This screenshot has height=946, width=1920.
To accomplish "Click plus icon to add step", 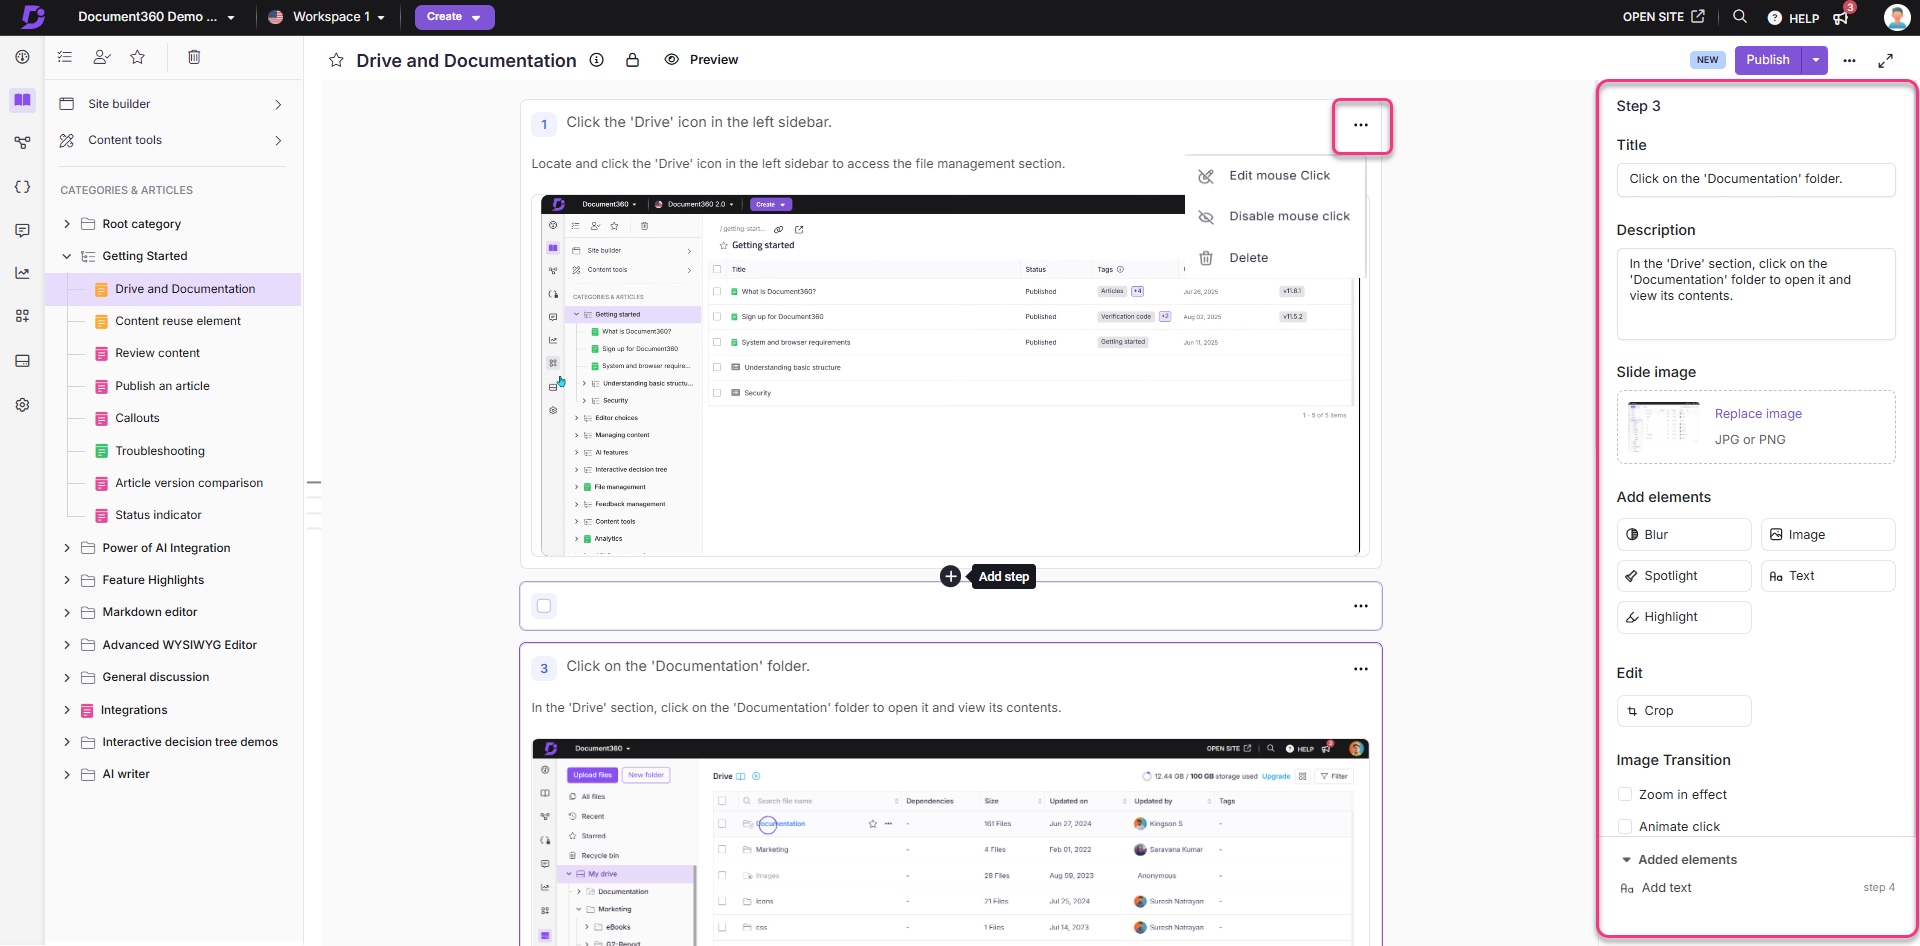I will pyautogui.click(x=951, y=577).
